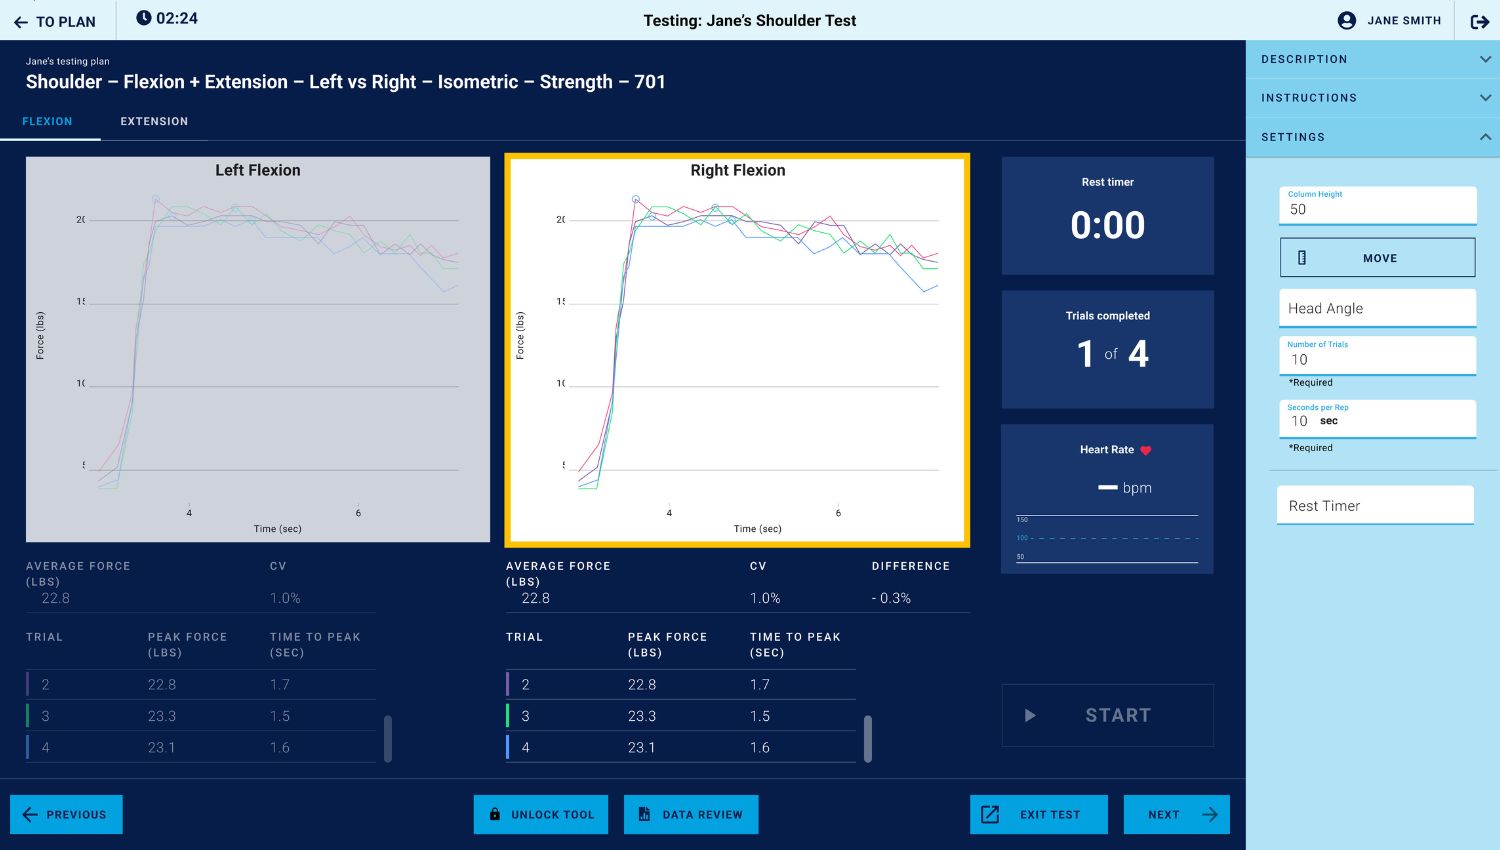Click the back arrow beside To Plan
This screenshot has width=1500, height=850.
tap(20, 22)
